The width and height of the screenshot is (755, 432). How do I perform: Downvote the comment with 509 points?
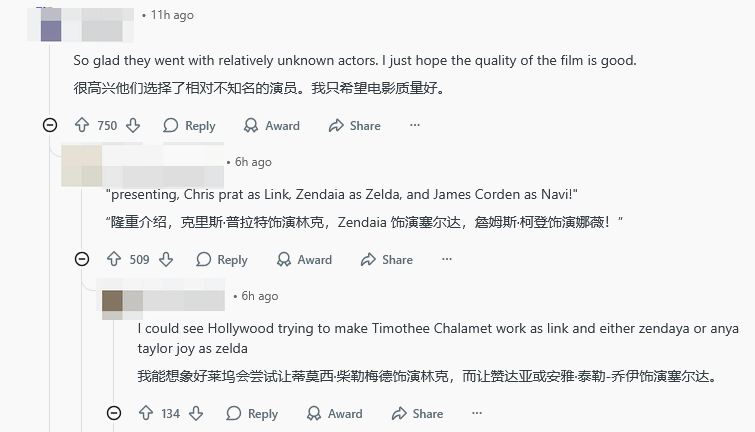[x=165, y=260]
